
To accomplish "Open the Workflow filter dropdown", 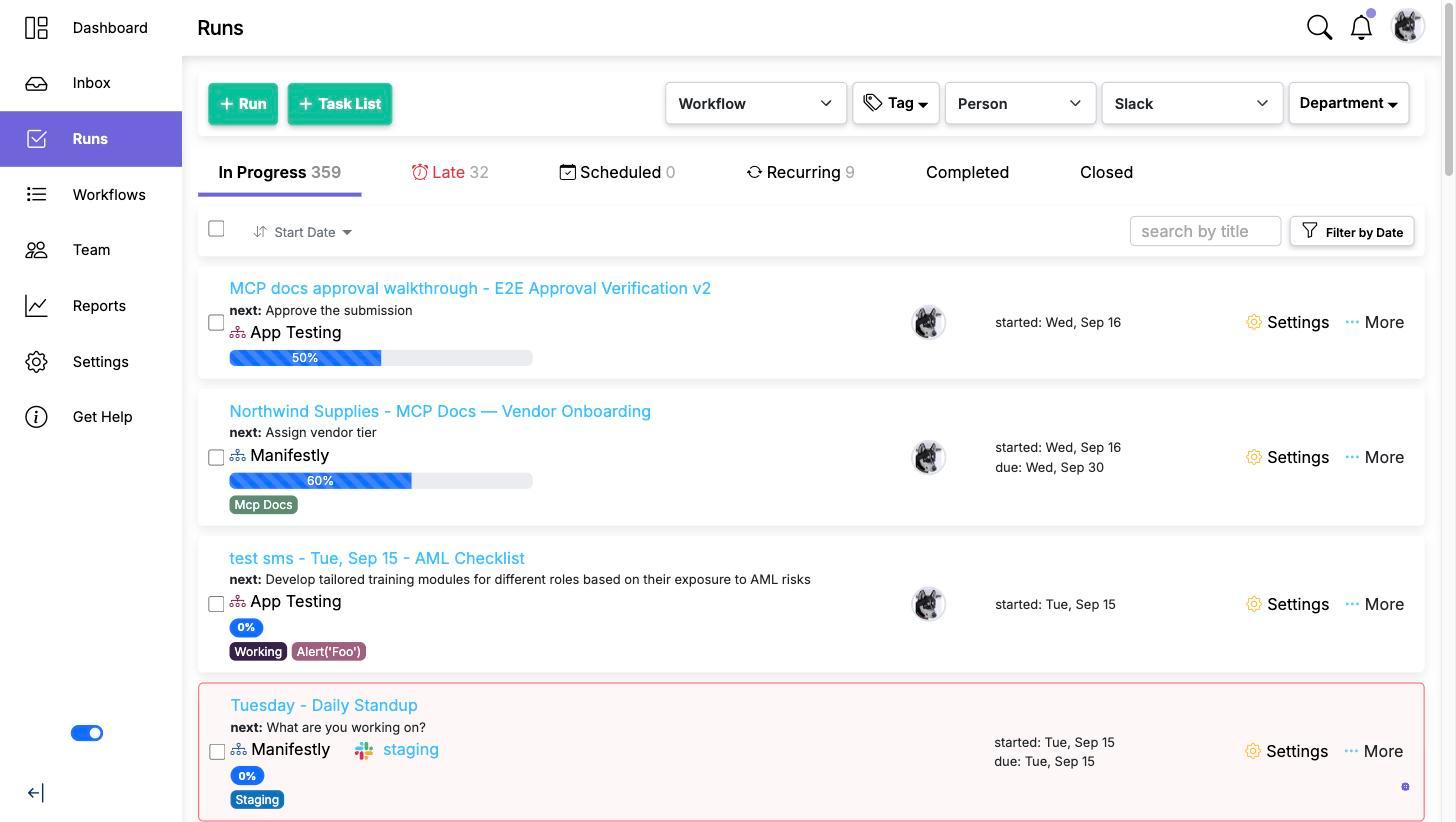I will 756,103.
